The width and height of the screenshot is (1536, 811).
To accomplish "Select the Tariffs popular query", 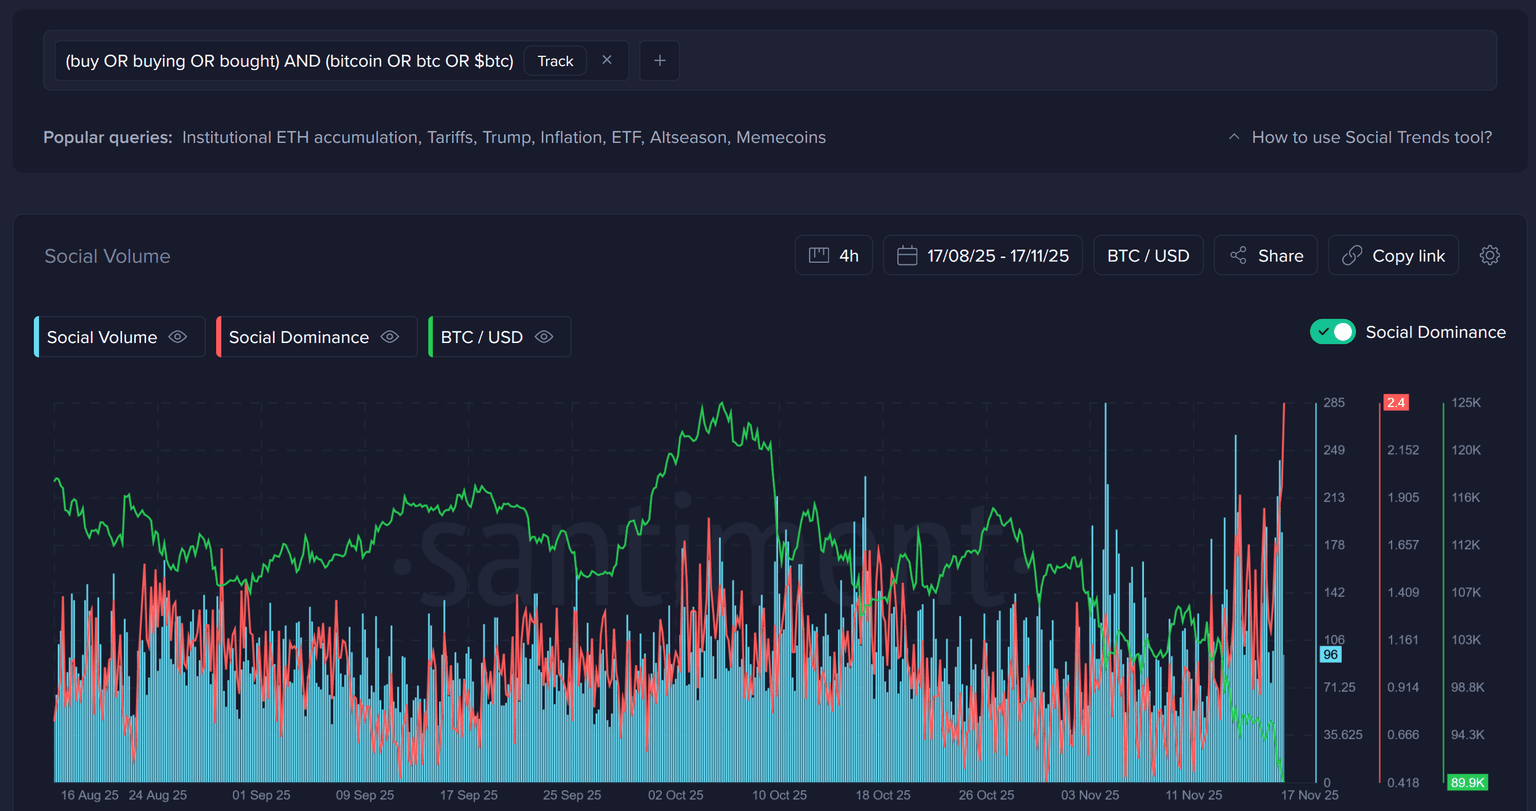I will (448, 137).
